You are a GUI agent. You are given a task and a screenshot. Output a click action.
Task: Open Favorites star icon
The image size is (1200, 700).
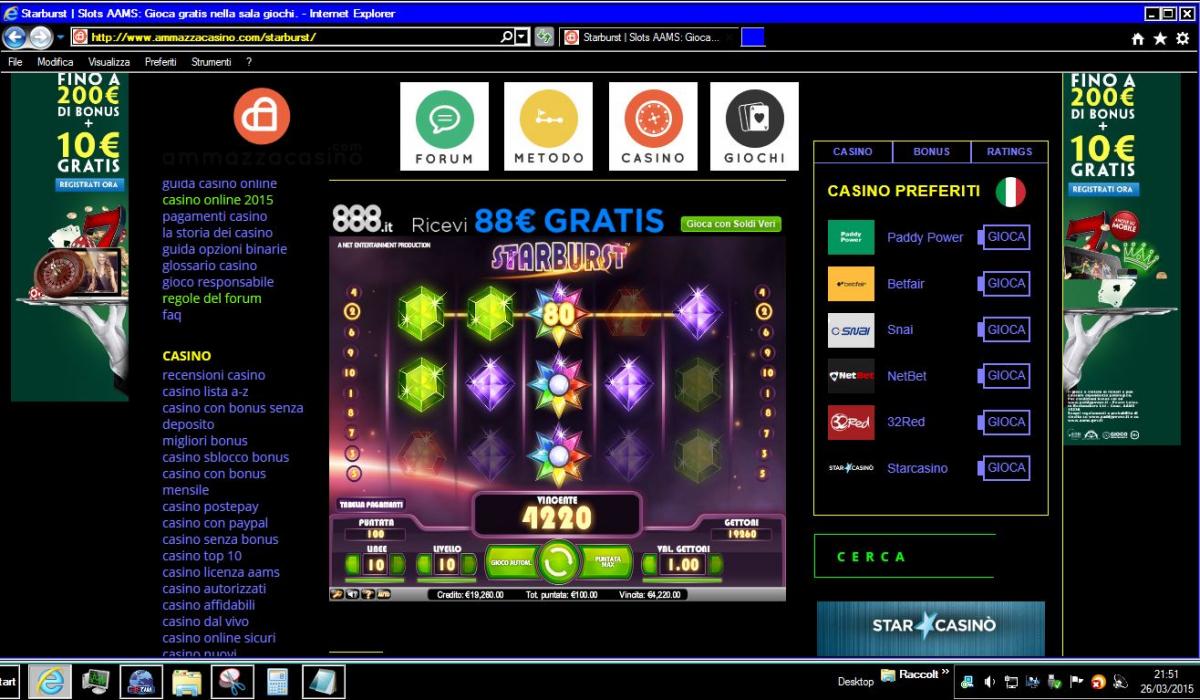click(1160, 38)
